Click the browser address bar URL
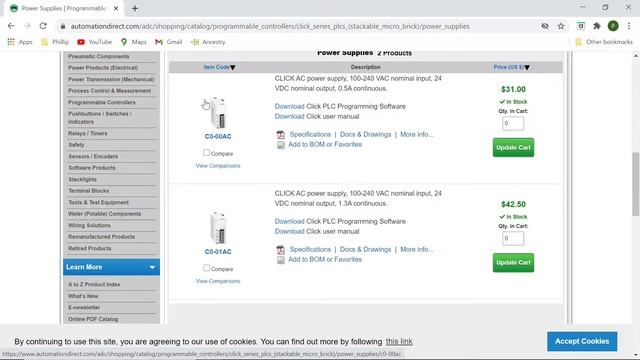This screenshot has width=640, height=360. tap(270, 26)
